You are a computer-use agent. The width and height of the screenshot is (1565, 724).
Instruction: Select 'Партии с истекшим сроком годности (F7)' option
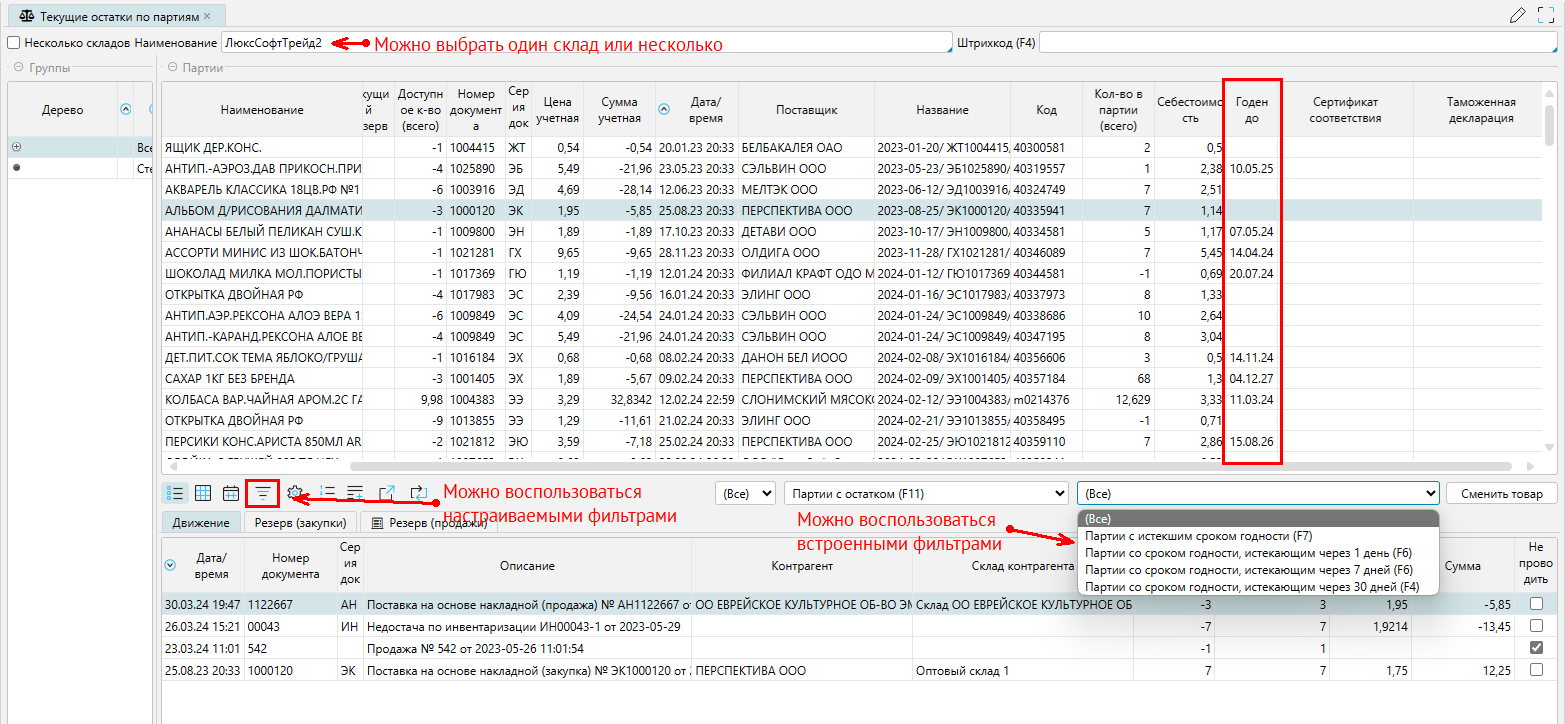1199,536
